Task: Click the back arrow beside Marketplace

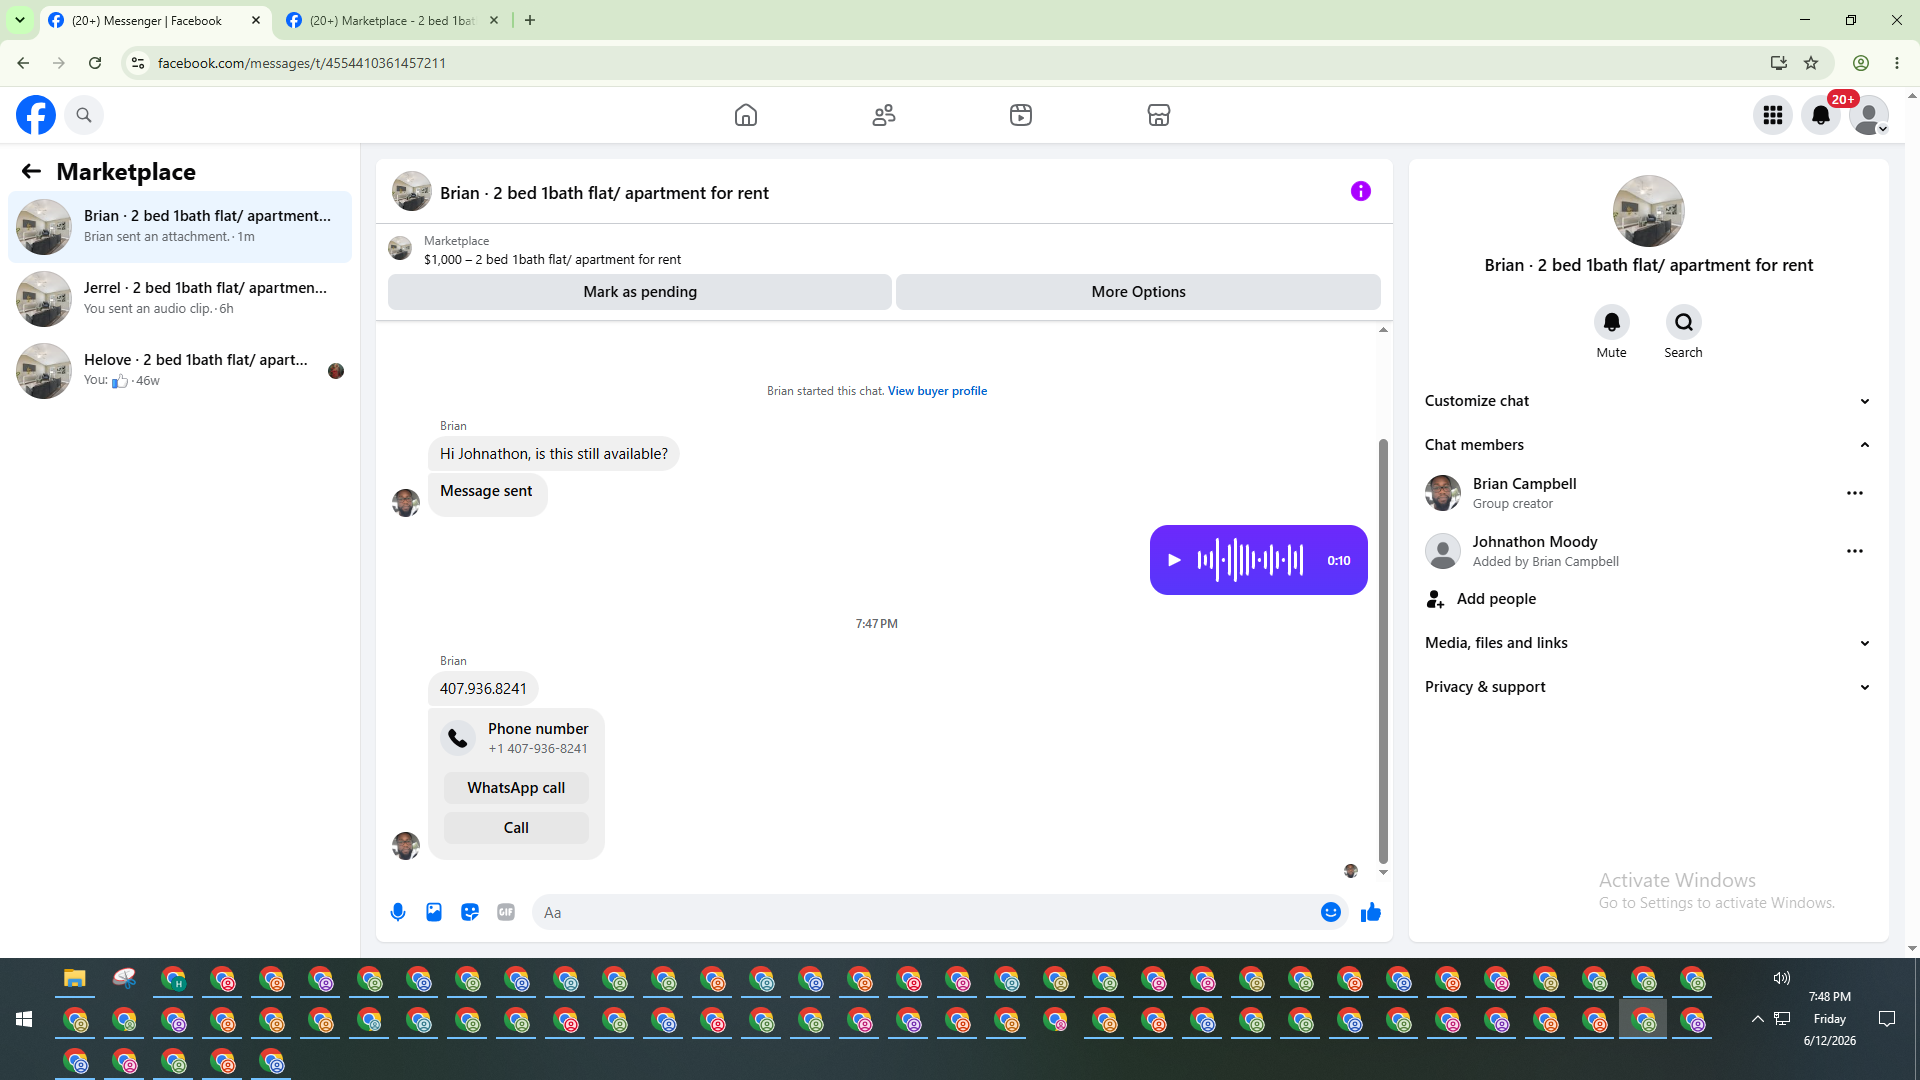Action: [x=31, y=171]
